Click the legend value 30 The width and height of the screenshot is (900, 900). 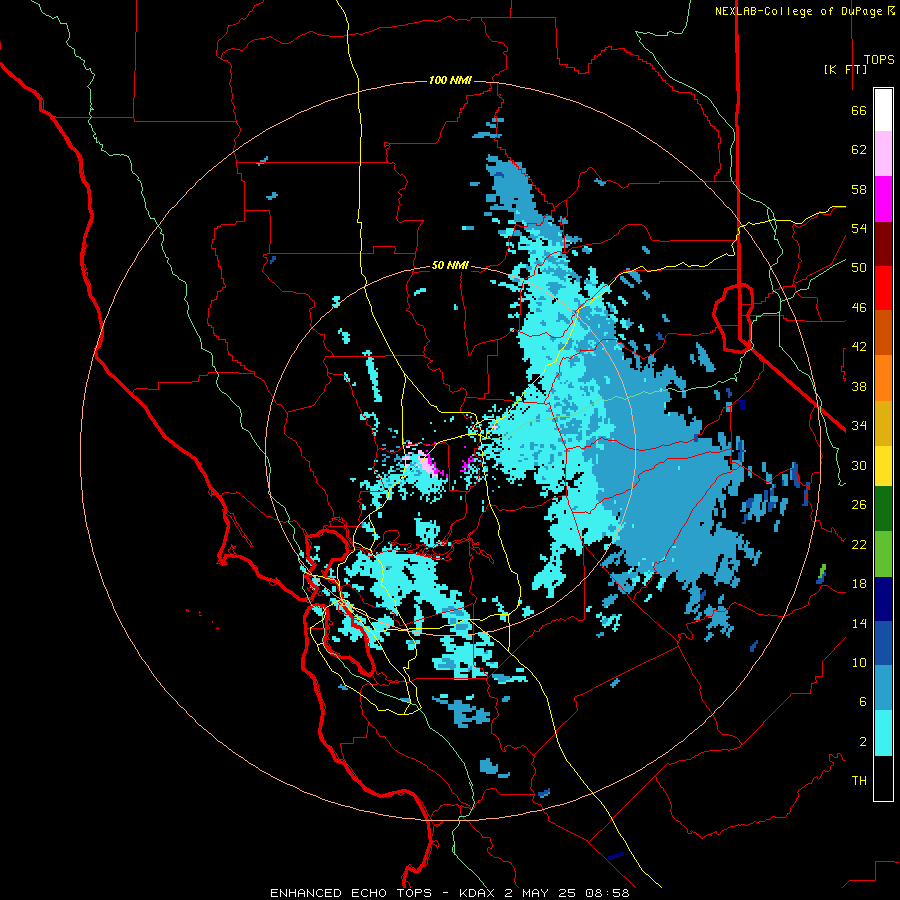[859, 465]
